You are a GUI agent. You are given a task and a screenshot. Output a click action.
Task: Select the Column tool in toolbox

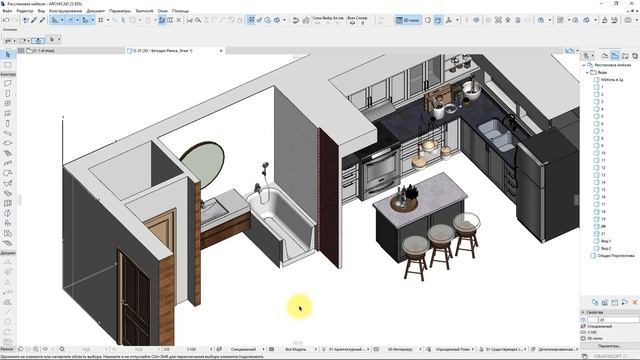(8, 123)
